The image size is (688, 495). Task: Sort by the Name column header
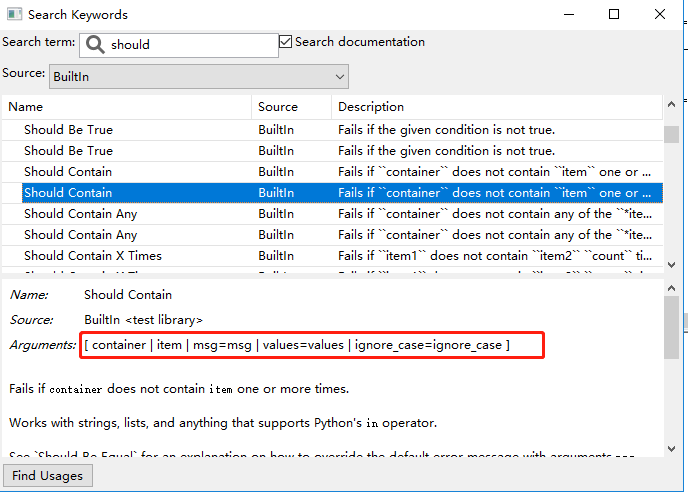(x=126, y=107)
